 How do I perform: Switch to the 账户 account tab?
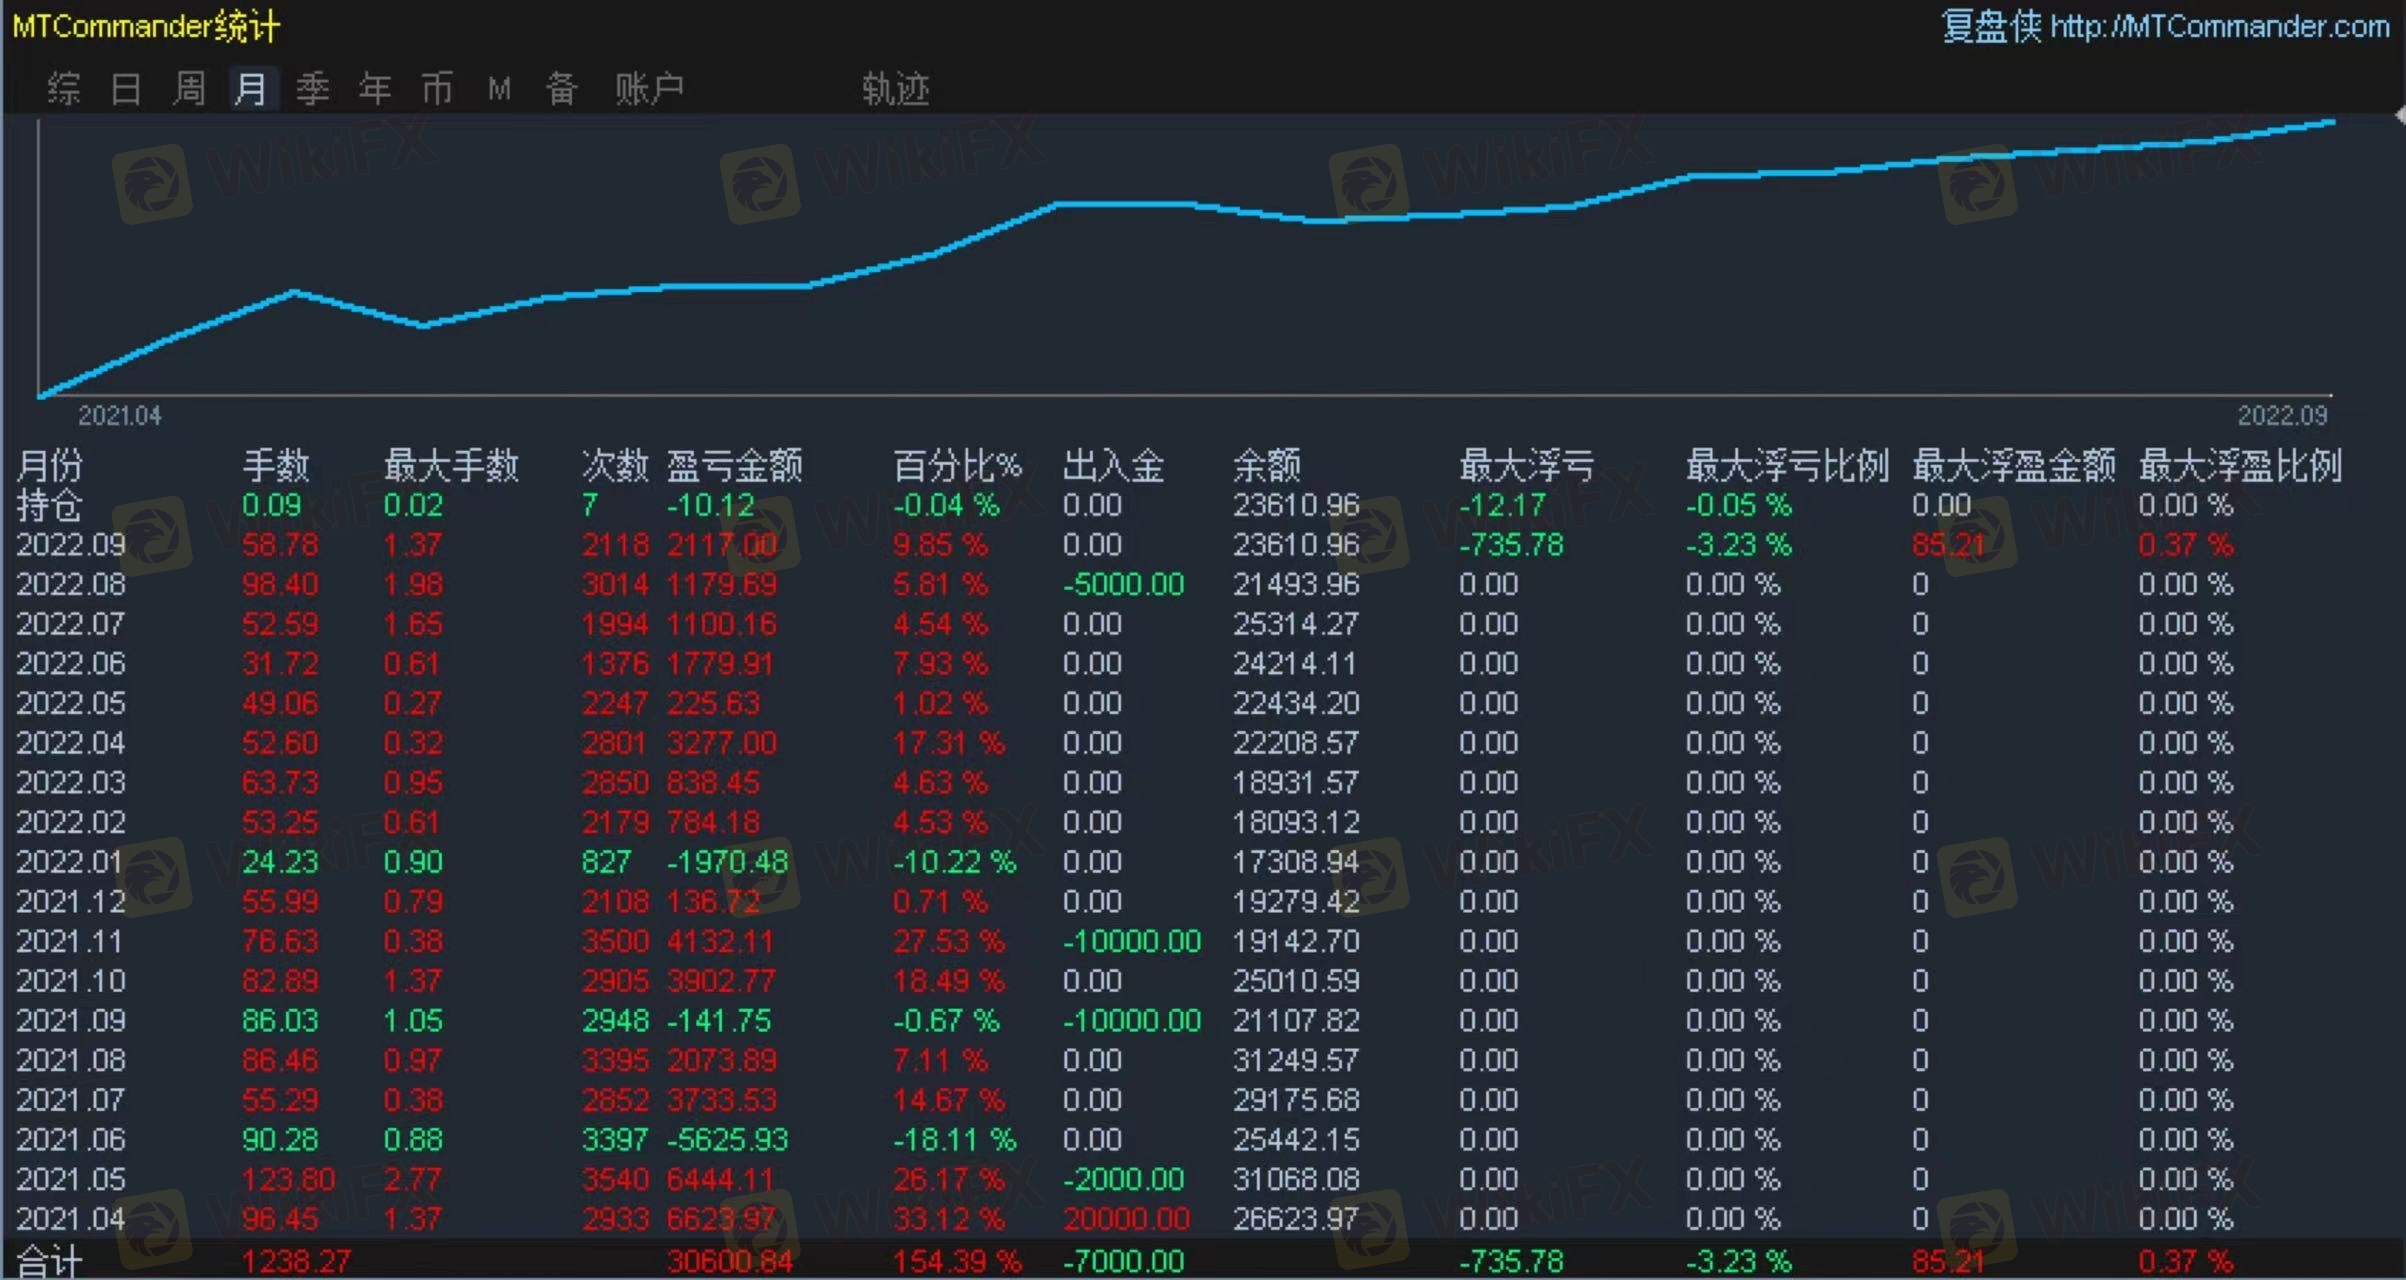click(x=650, y=89)
